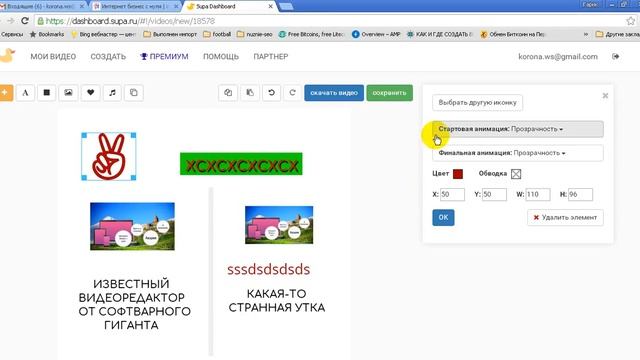Screen dimensions: 640x360
Task: Go forward in browser history
Action: pos(10,21)
